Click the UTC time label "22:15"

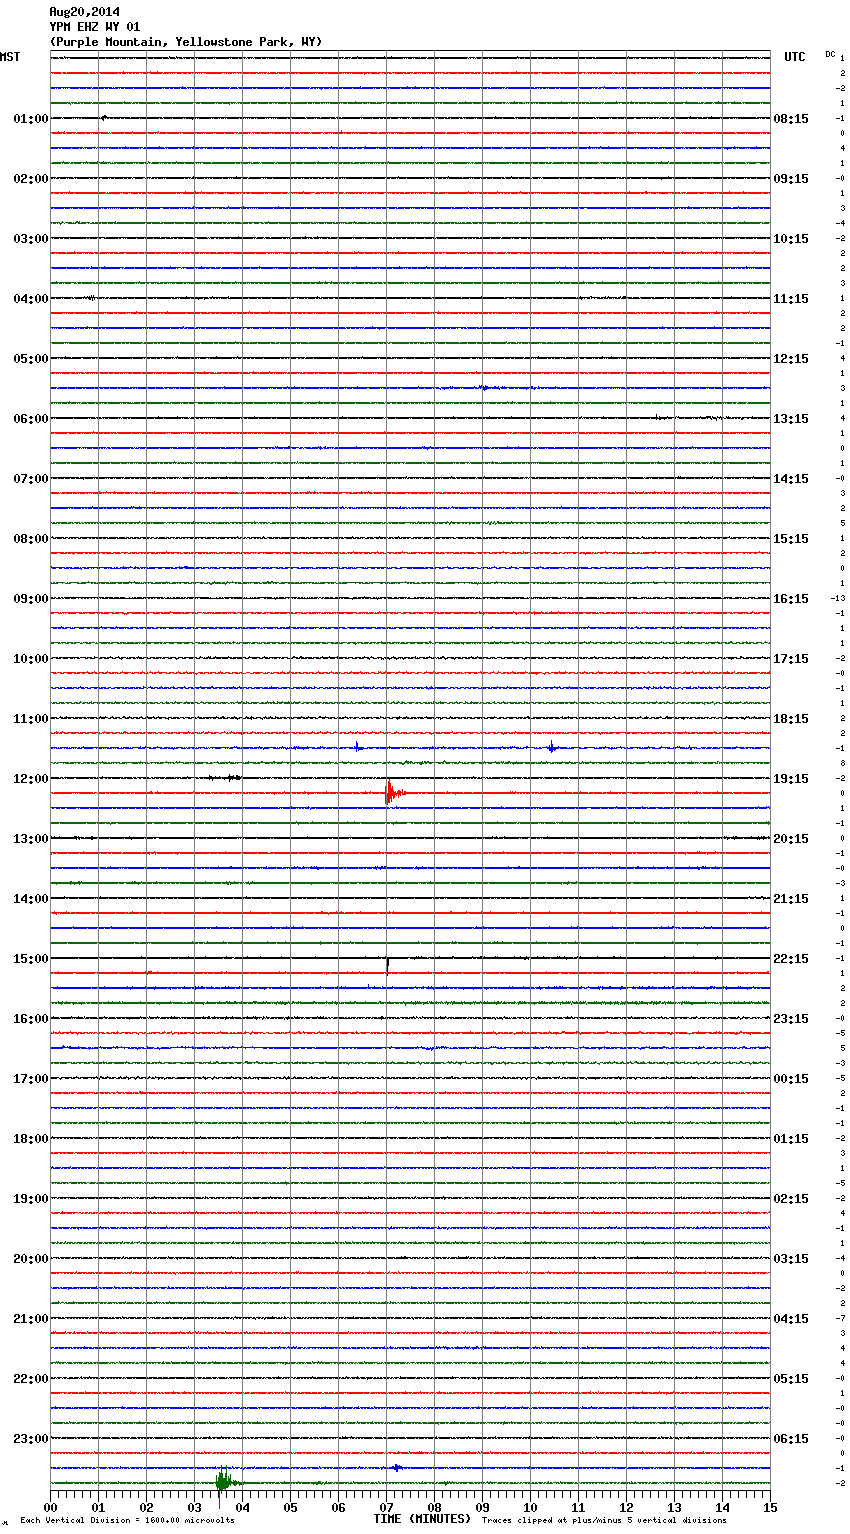click(791, 959)
